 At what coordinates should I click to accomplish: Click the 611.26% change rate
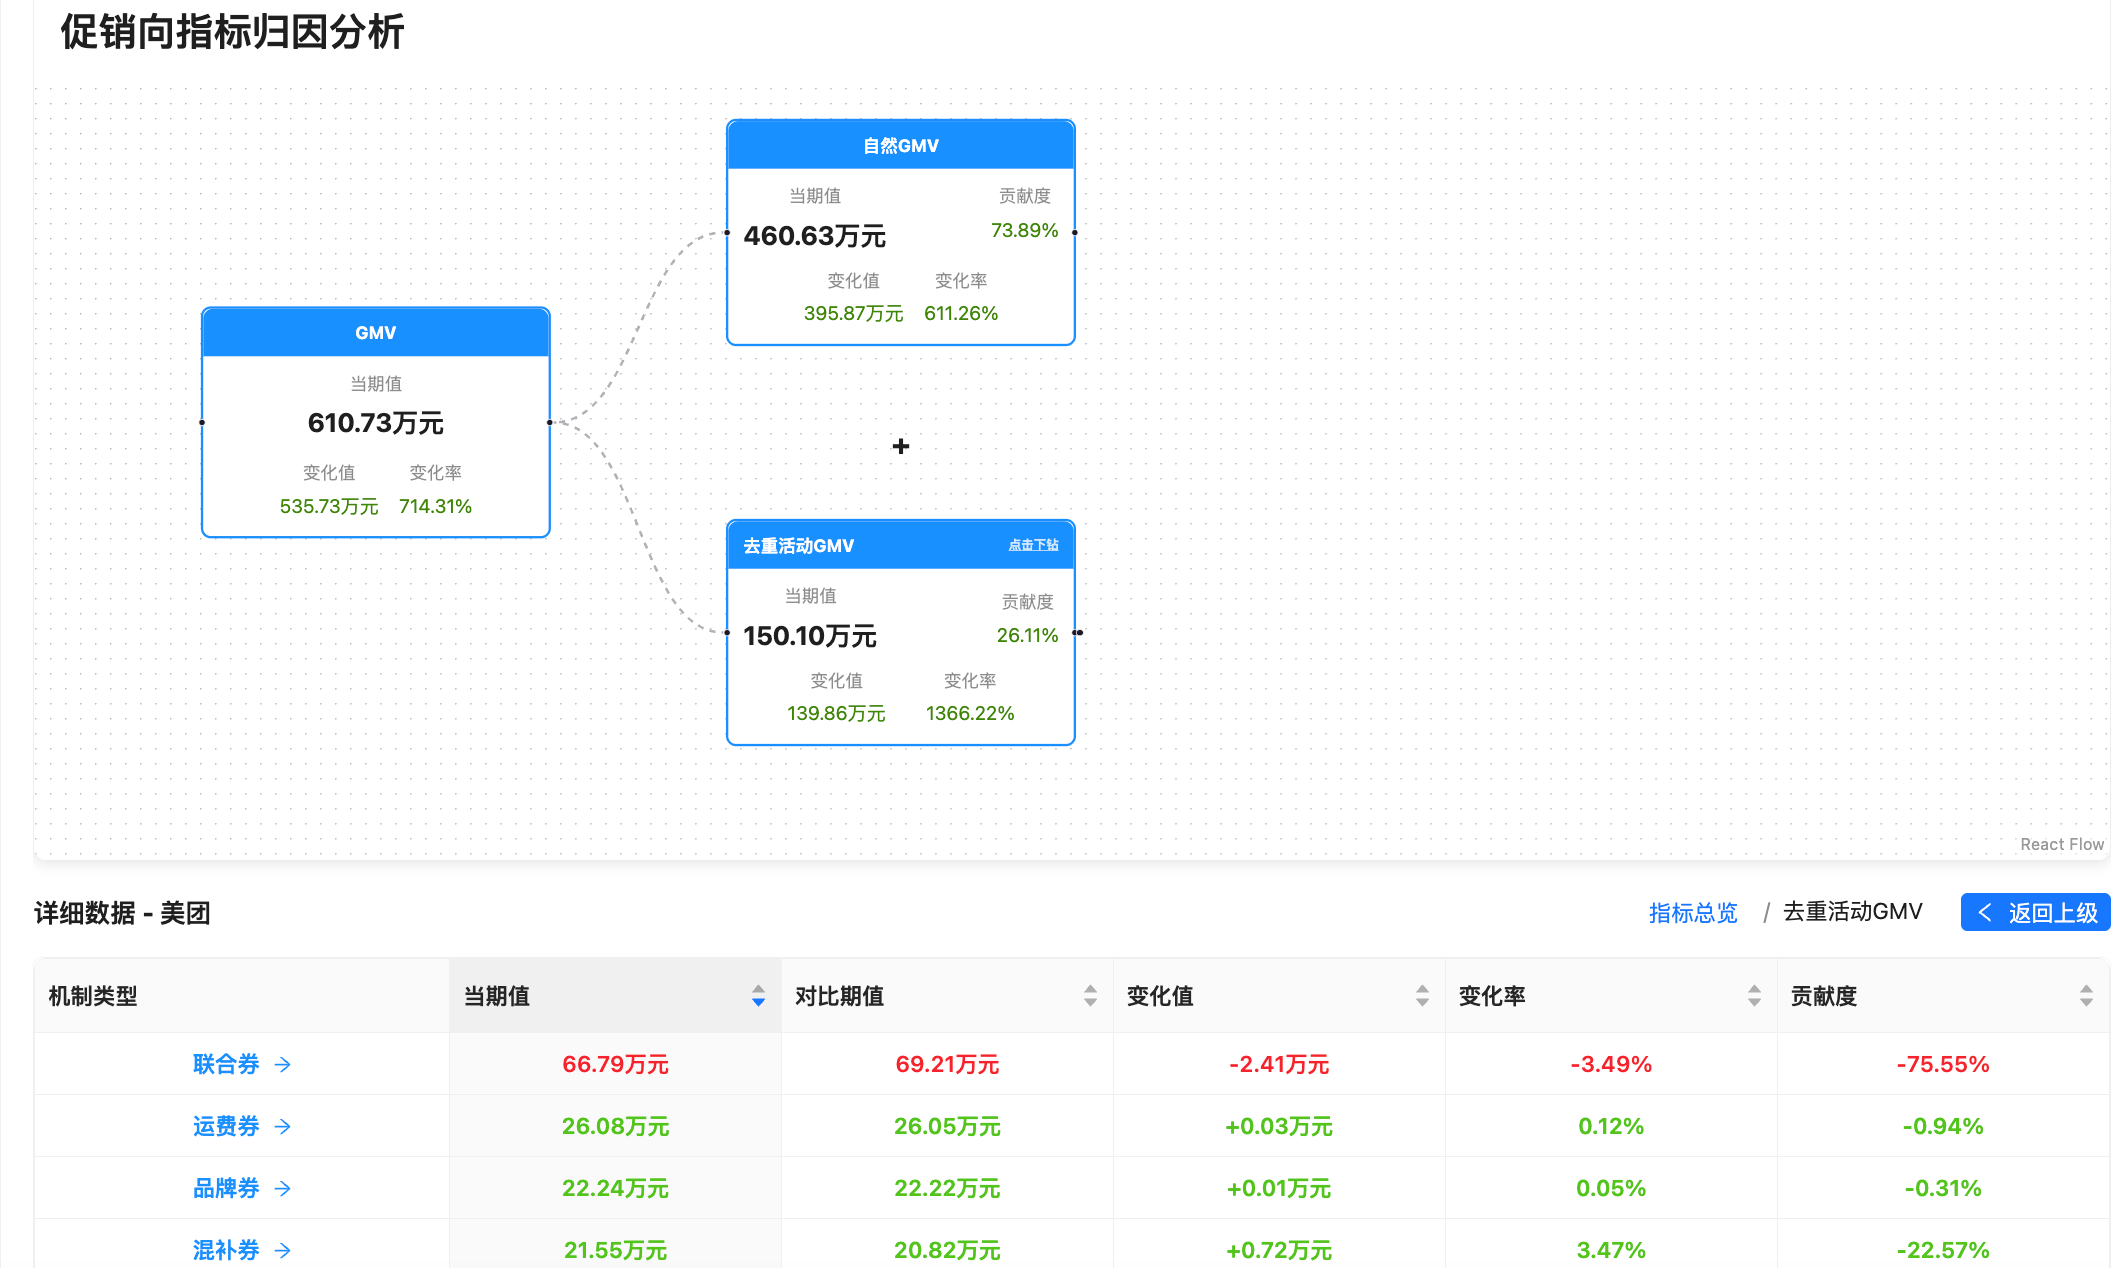point(961,313)
